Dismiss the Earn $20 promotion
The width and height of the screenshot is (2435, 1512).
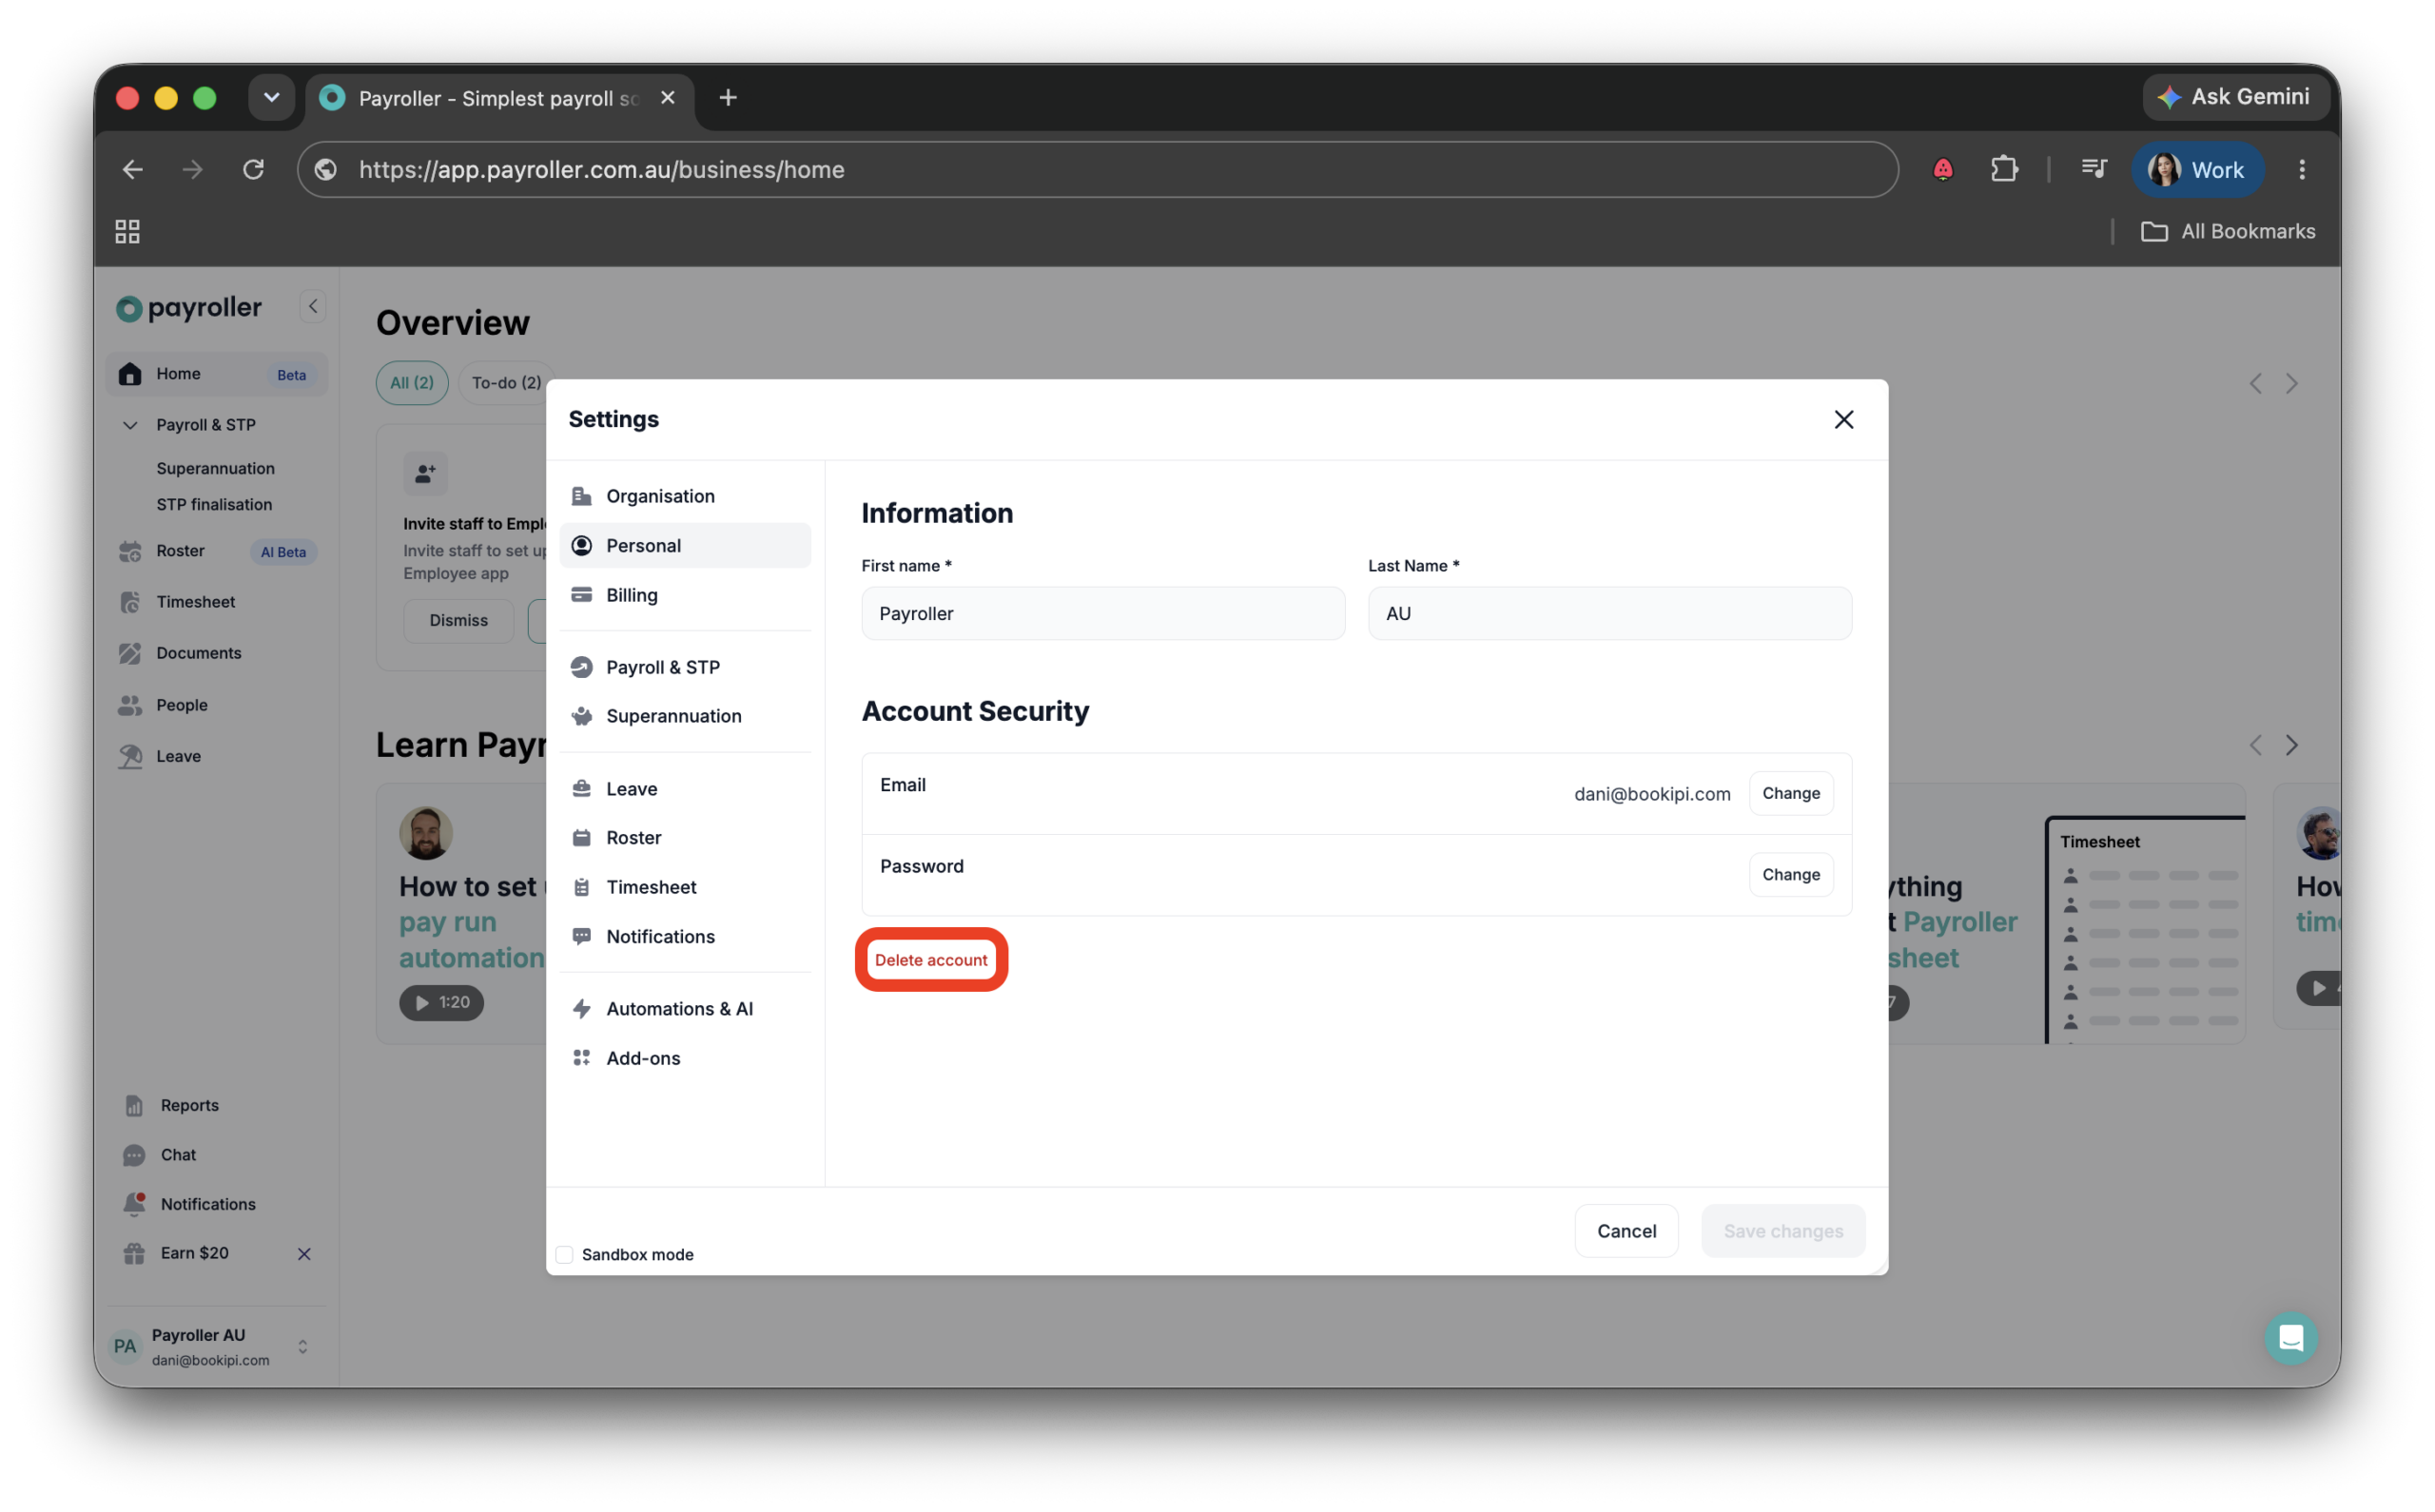[x=304, y=1254]
